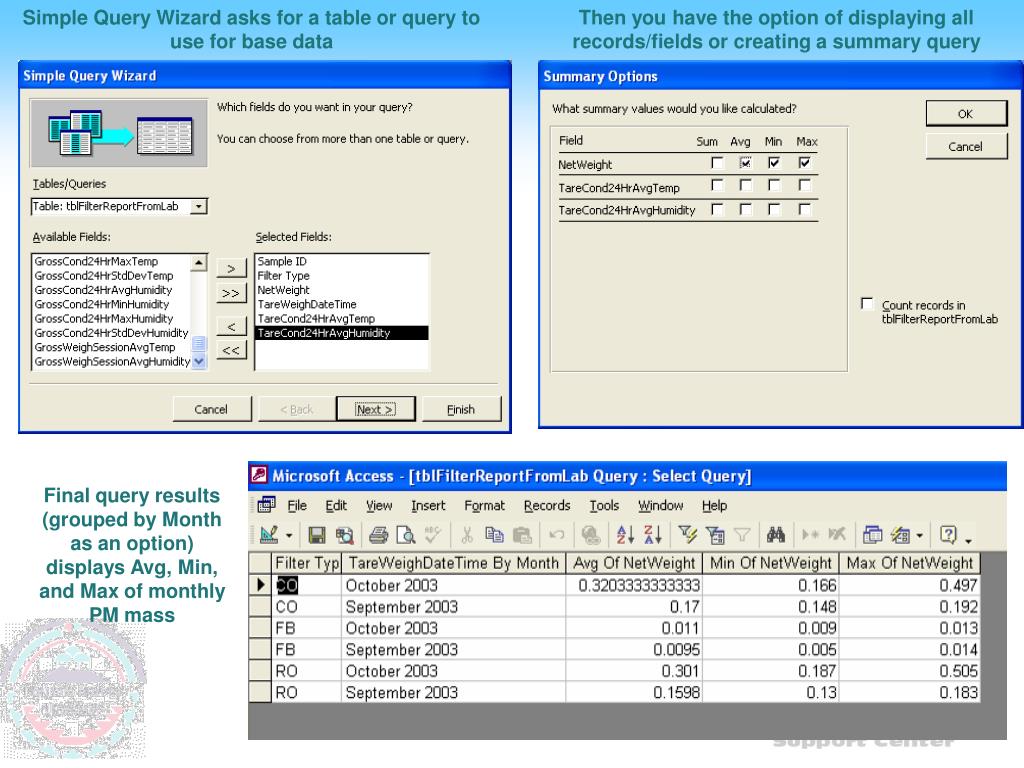Click the Avg Of NetWeight column header
This screenshot has height=768, width=1024.
click(633, 563)
